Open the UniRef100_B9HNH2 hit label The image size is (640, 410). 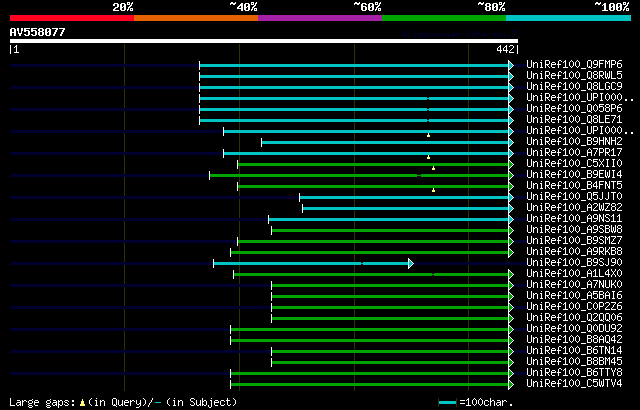574,142
